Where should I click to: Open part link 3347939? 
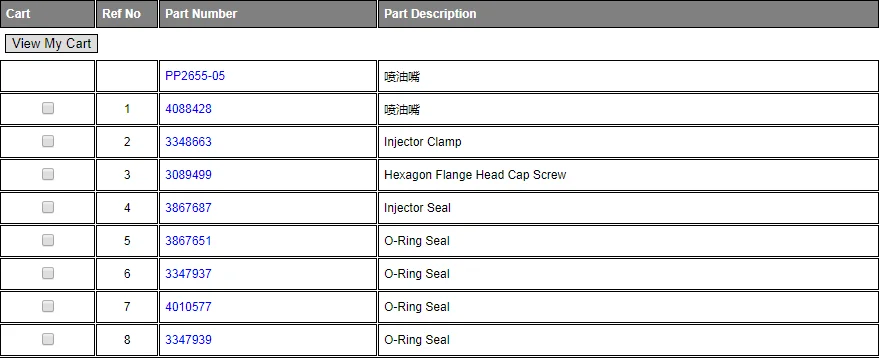click(188, 340)
